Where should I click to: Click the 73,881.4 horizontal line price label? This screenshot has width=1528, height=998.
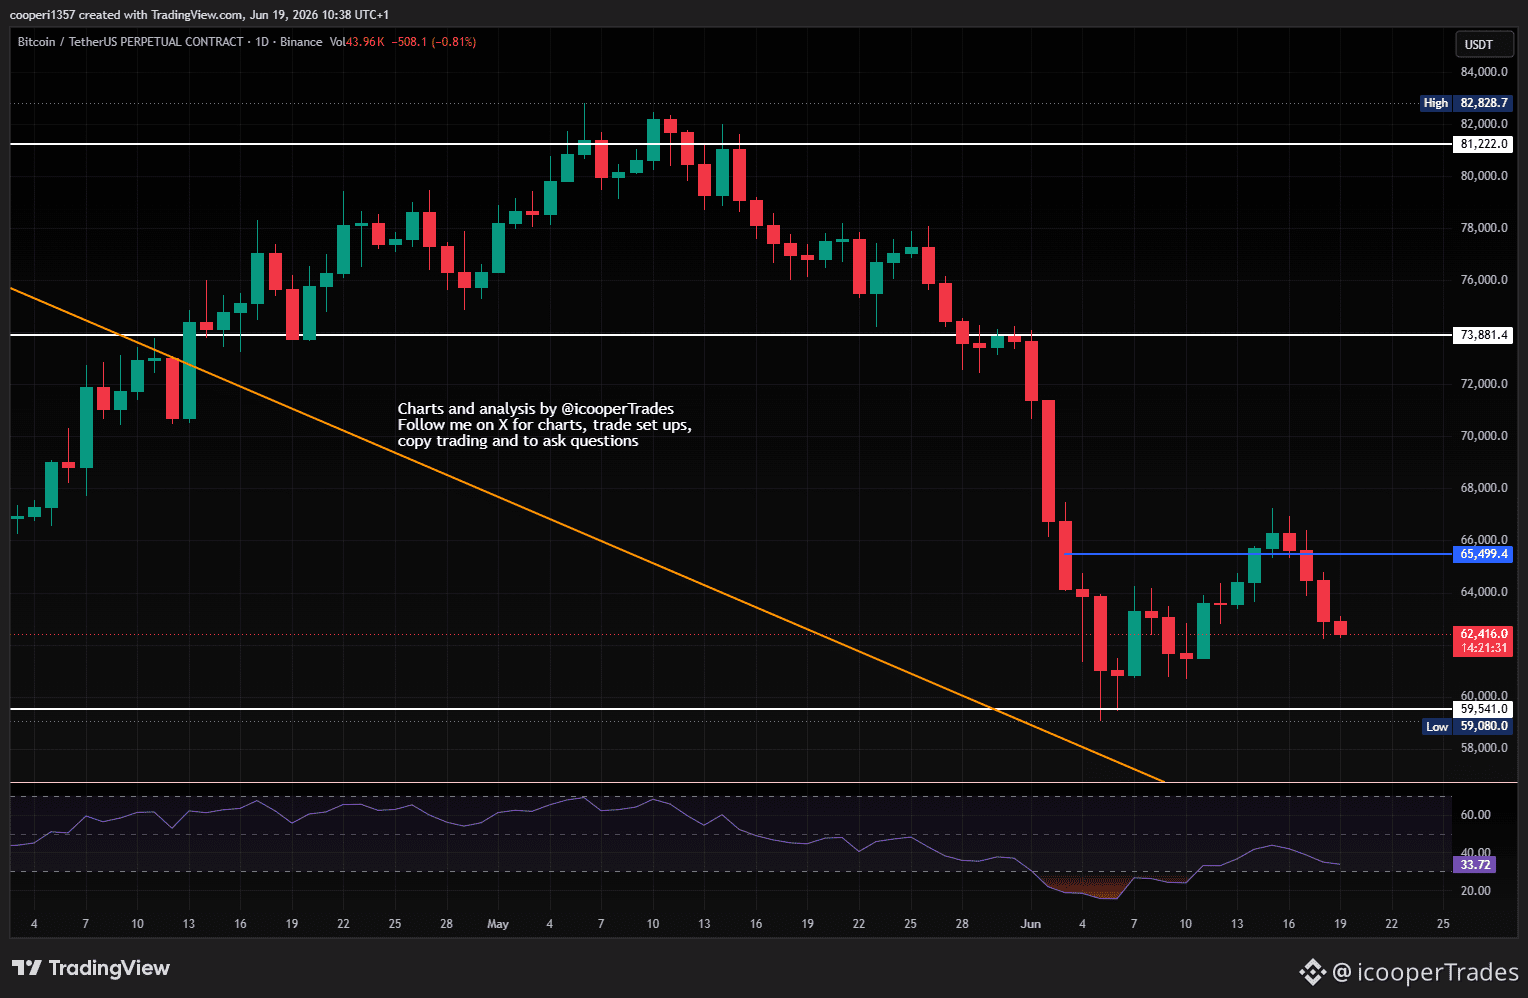1484,335
